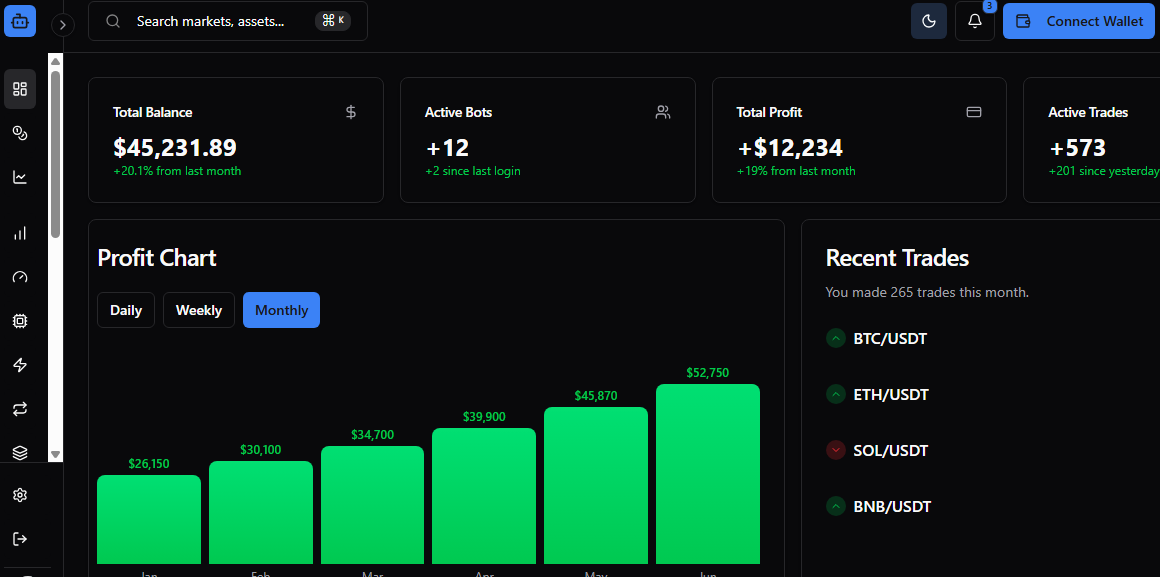Click the $34,700 March bar
Viewport: 1160px width, 577px height.
[372, 505]
